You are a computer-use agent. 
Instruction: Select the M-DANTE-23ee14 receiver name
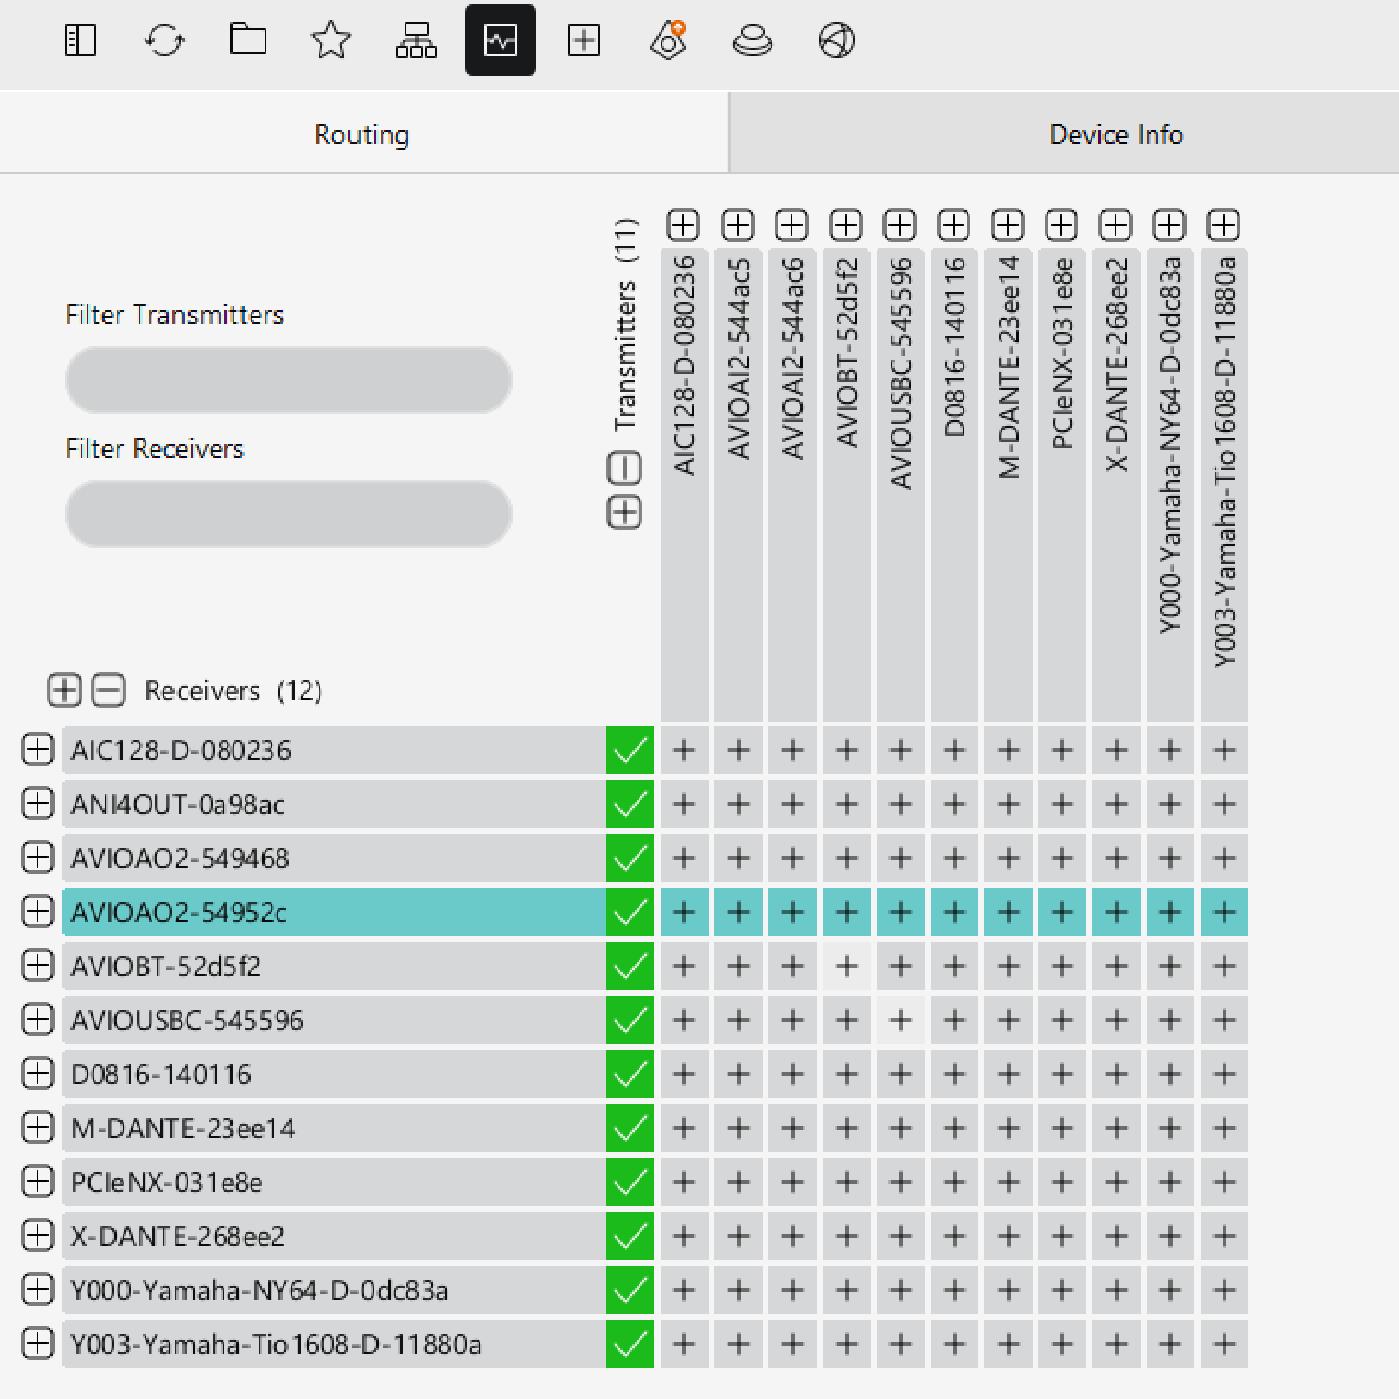click(184, 1128)
